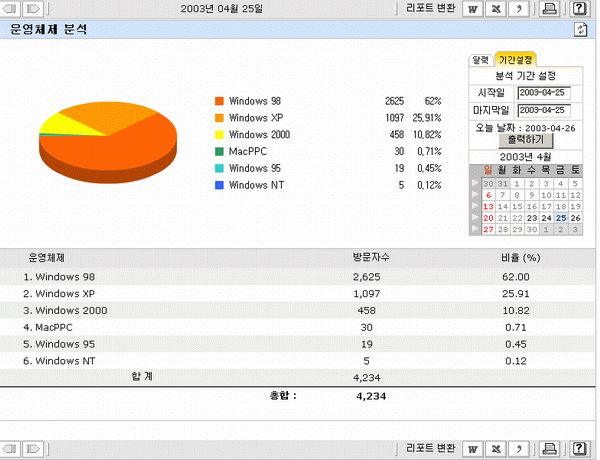
Task: Export to Word from bottom toolbar
Action: [x=473, y=449]
